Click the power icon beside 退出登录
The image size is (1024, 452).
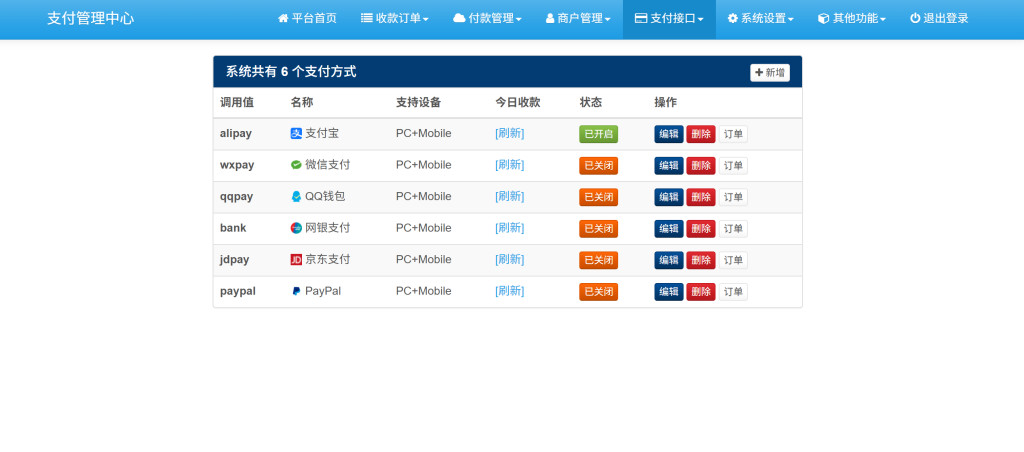pos(915,18)
